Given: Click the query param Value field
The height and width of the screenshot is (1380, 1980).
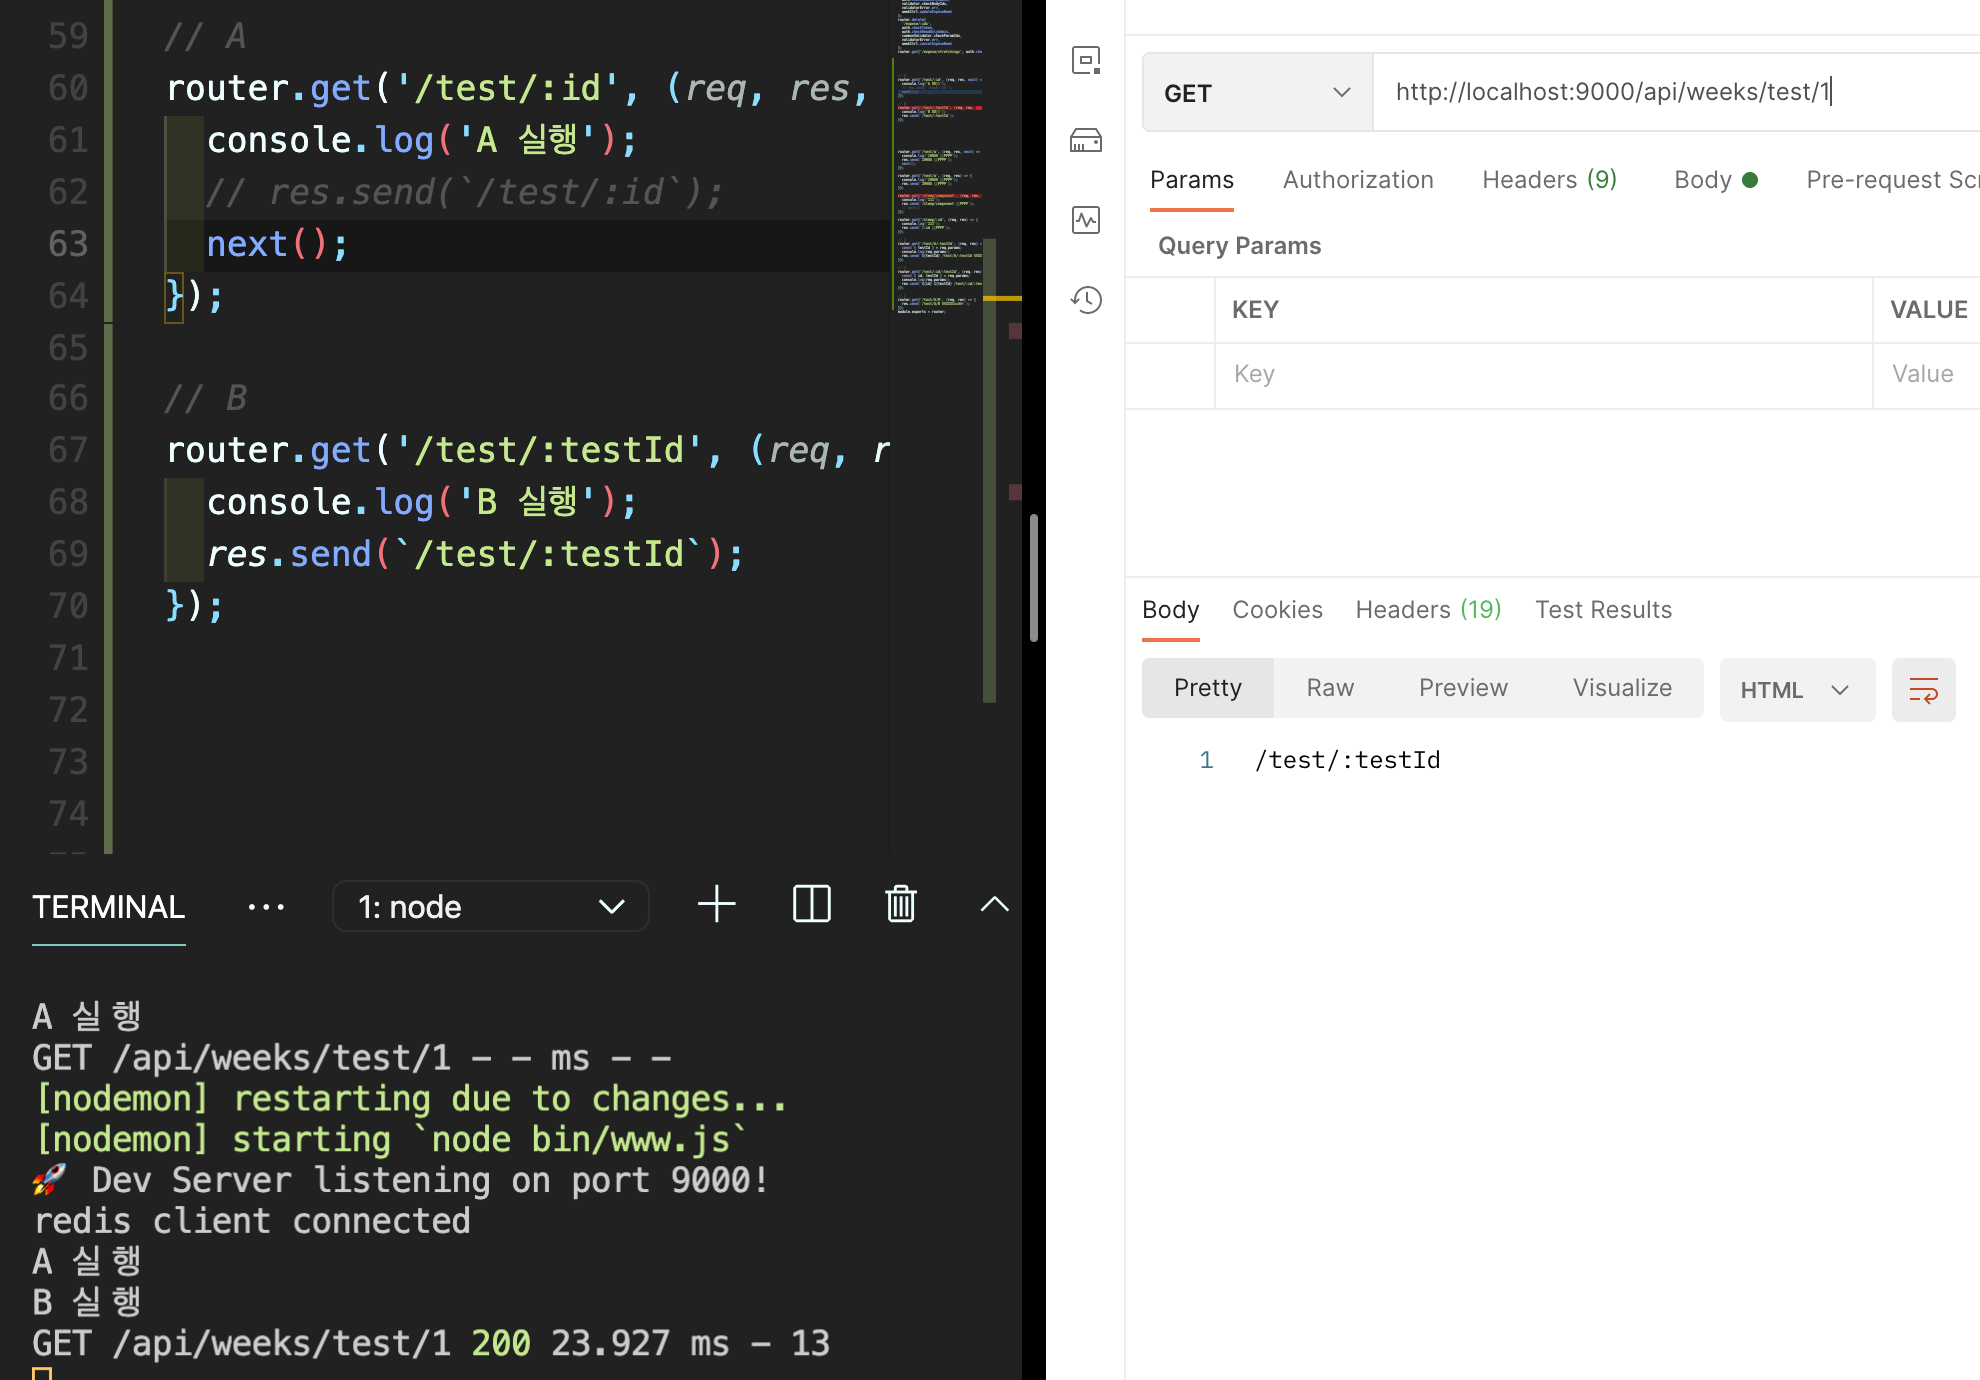Looking at the screenshot, I should pos(1926,374).
